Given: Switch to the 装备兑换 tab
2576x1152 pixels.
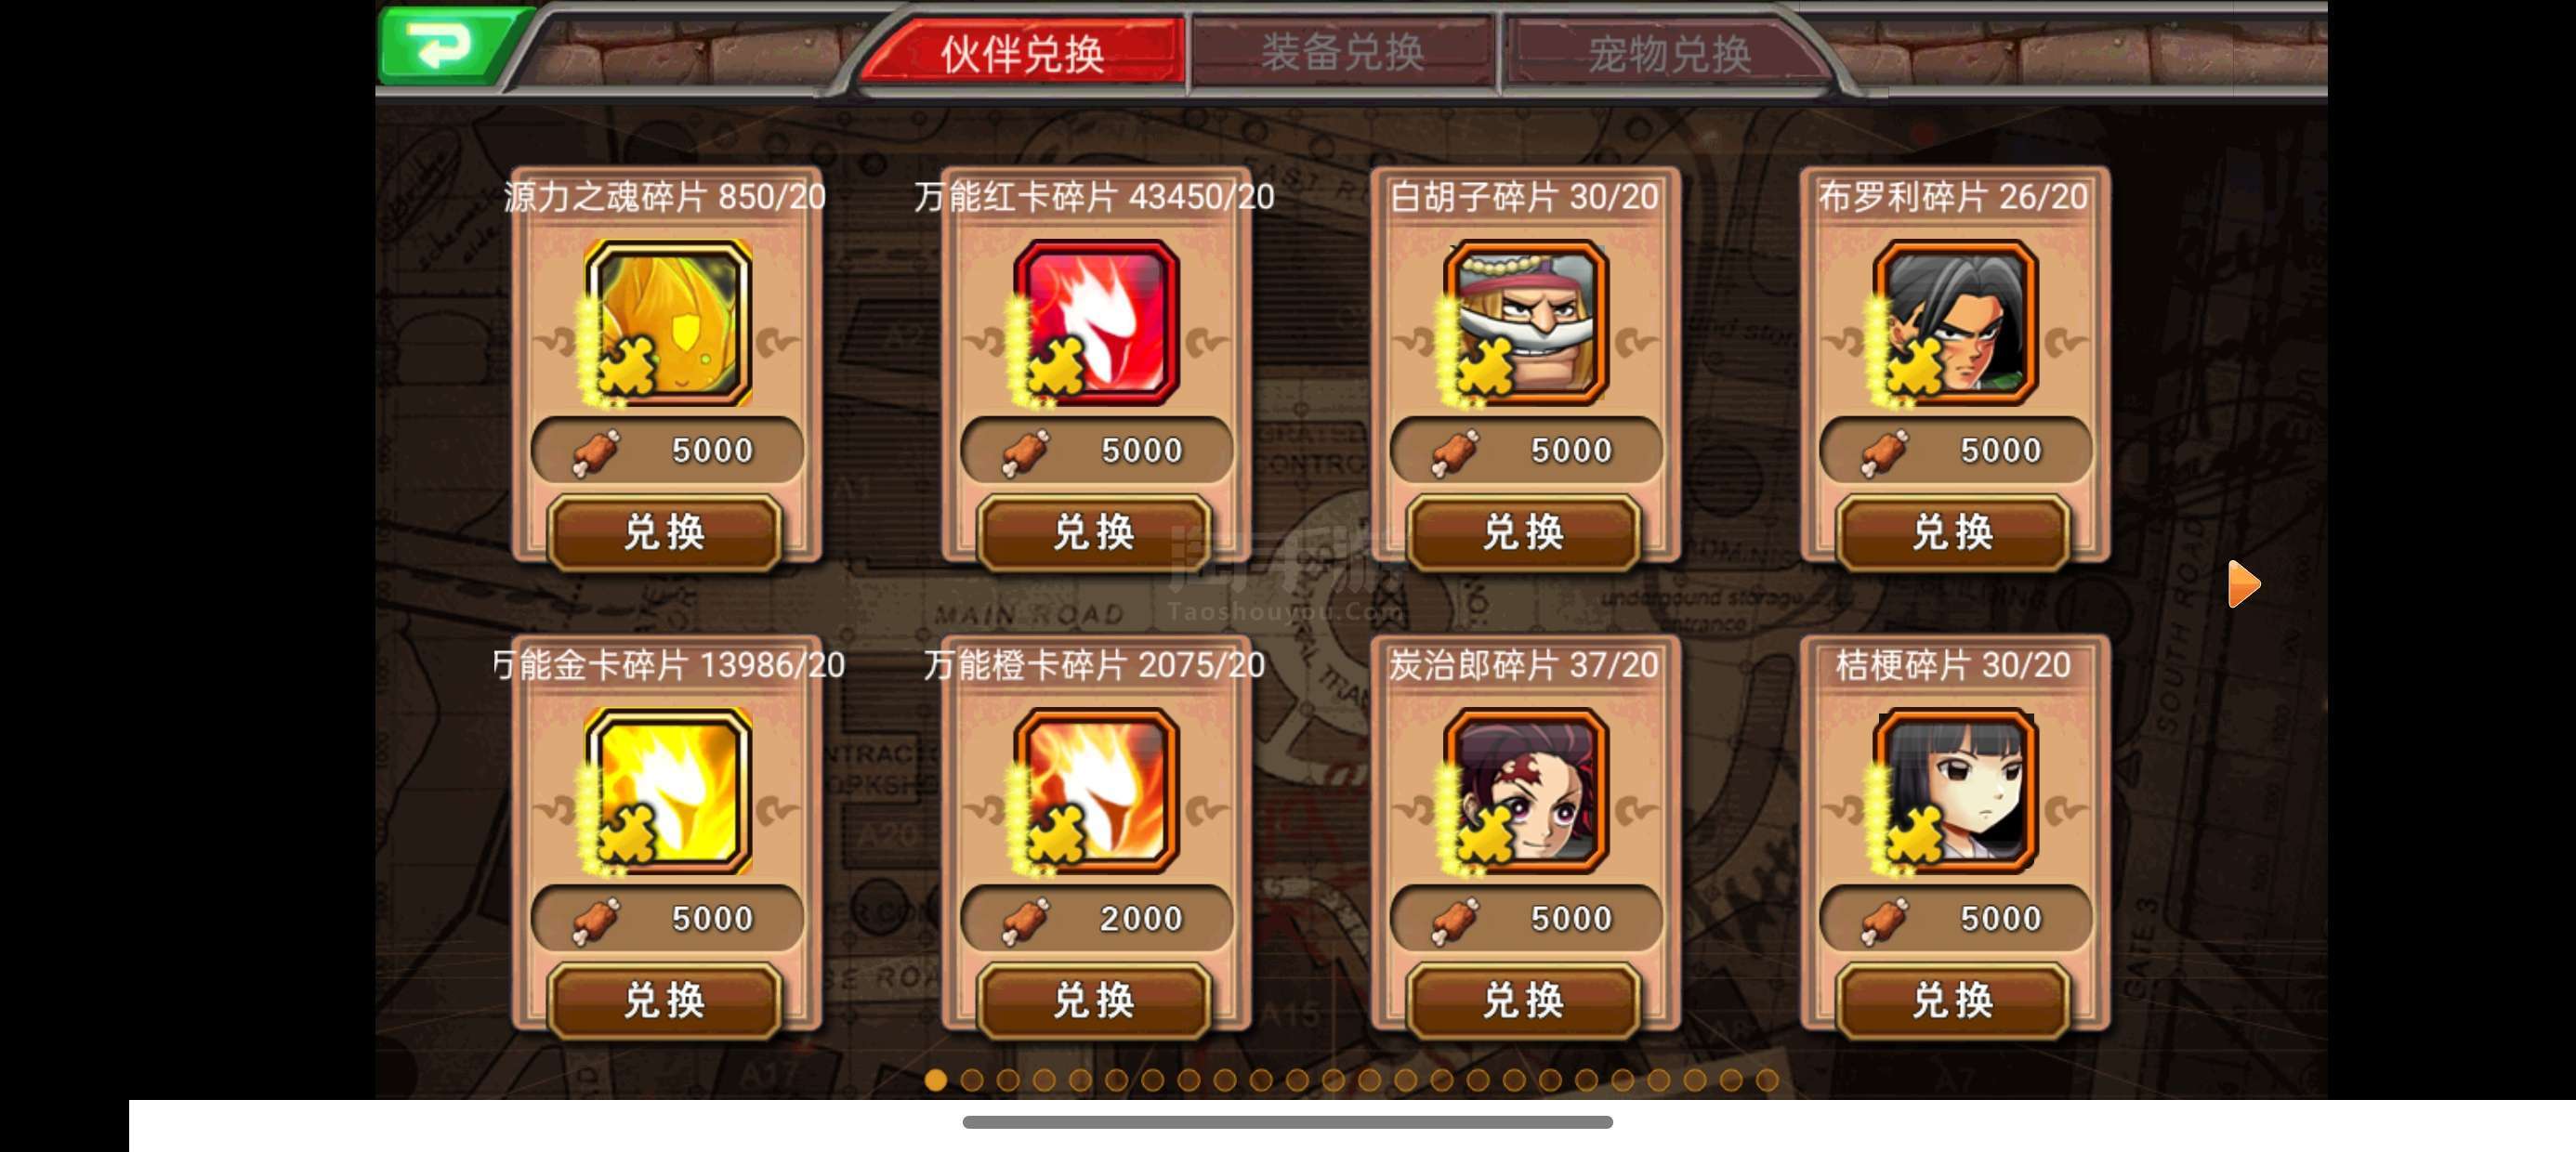Looking at the screenshot, I should tap(1342, 53).
